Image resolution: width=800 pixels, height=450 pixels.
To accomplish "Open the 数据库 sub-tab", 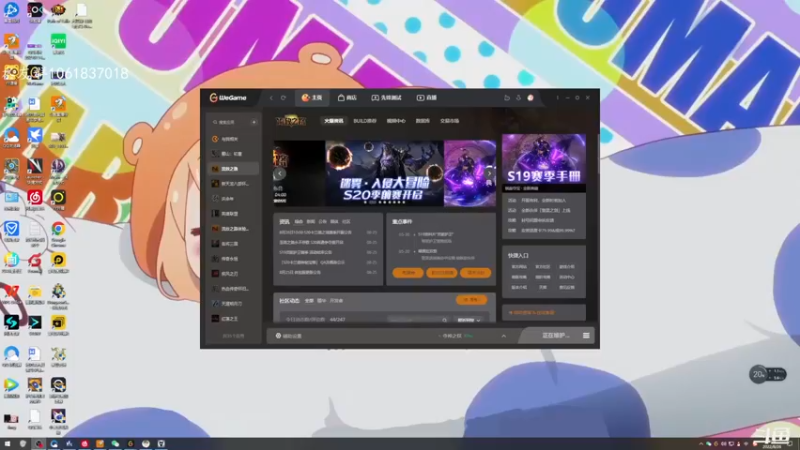I will (x=422, y=121).
